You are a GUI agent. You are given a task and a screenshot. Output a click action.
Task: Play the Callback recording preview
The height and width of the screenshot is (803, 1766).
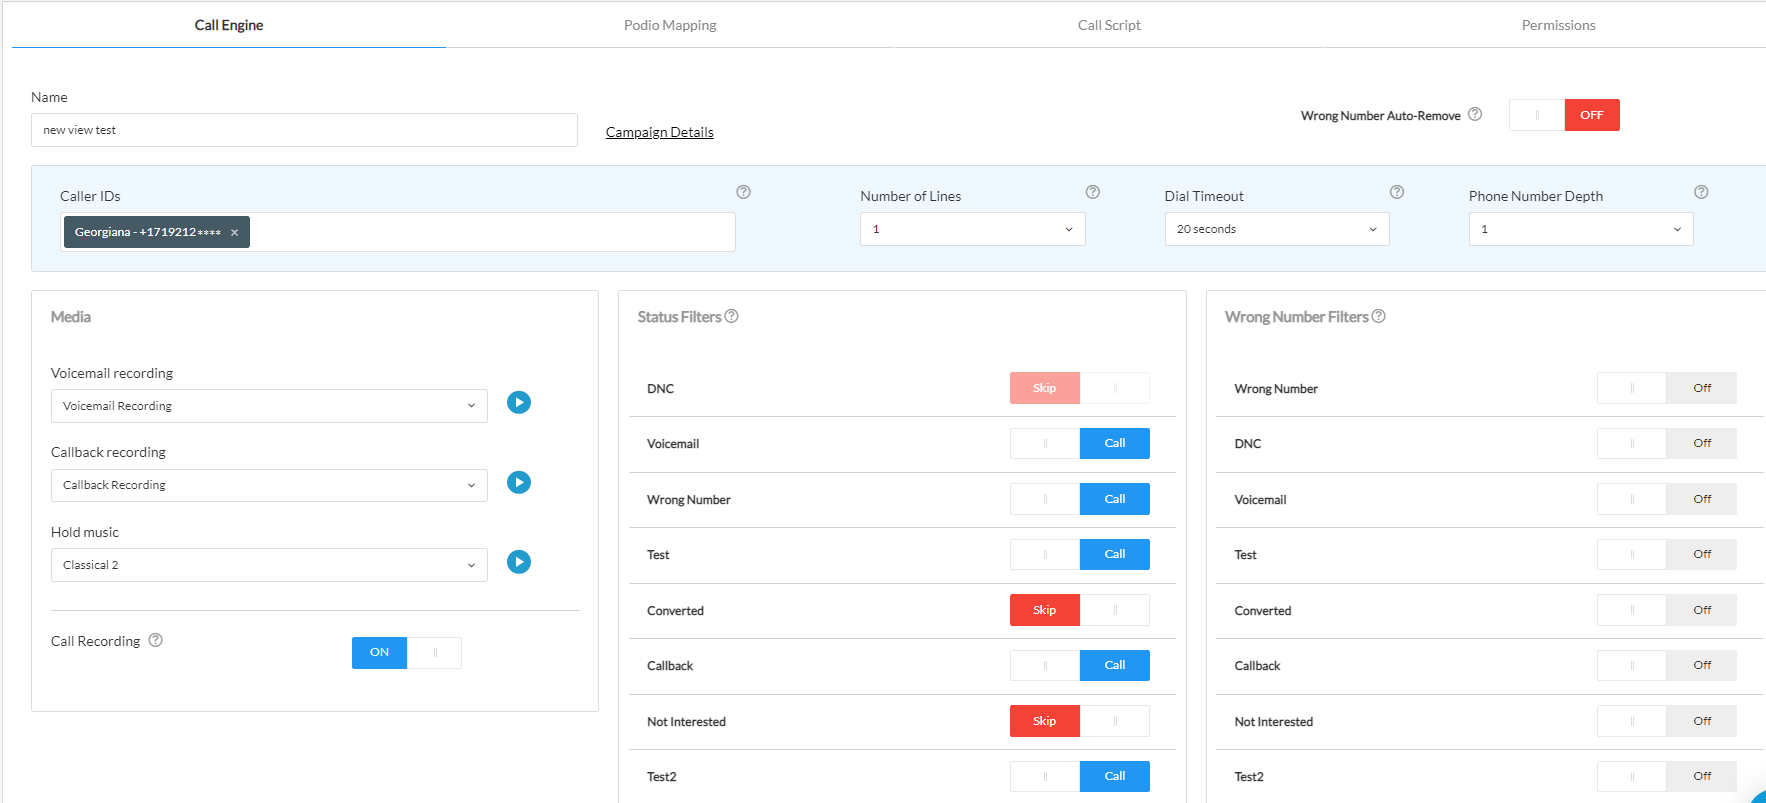(518, 483)
